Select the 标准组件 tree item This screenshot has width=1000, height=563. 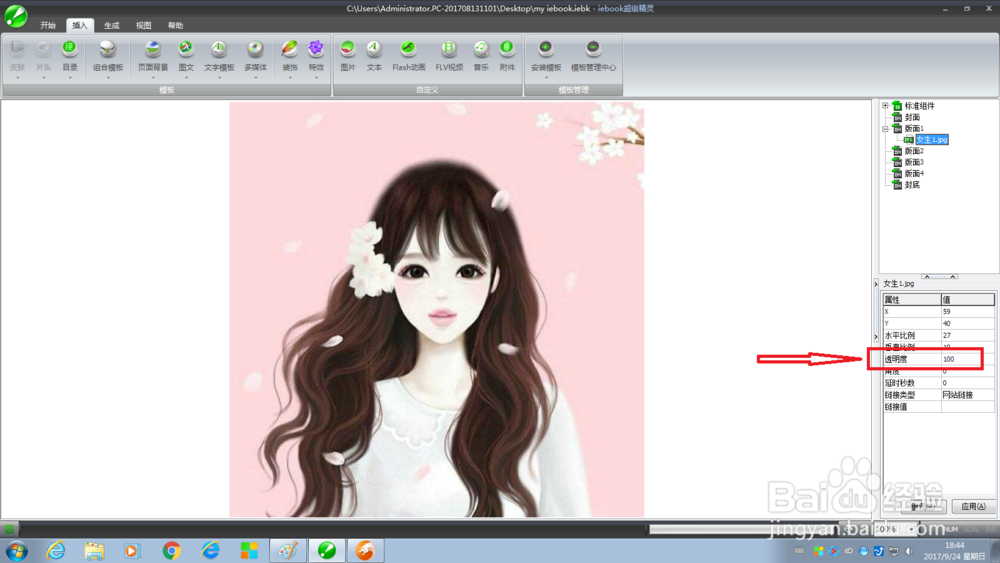(919, 106)
